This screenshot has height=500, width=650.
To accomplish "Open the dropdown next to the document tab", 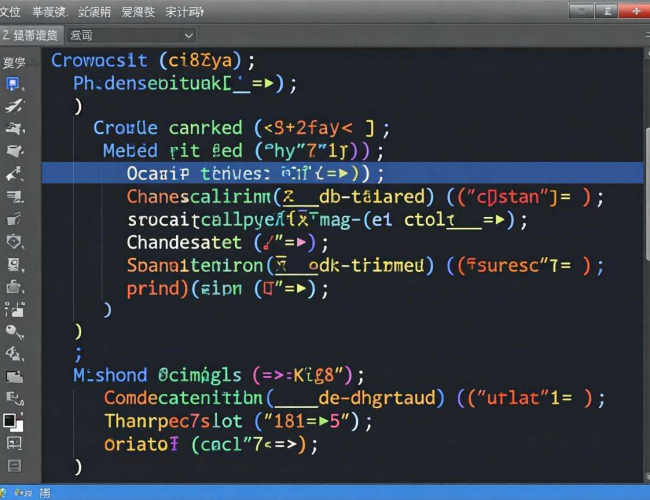I will coord(189,35).
